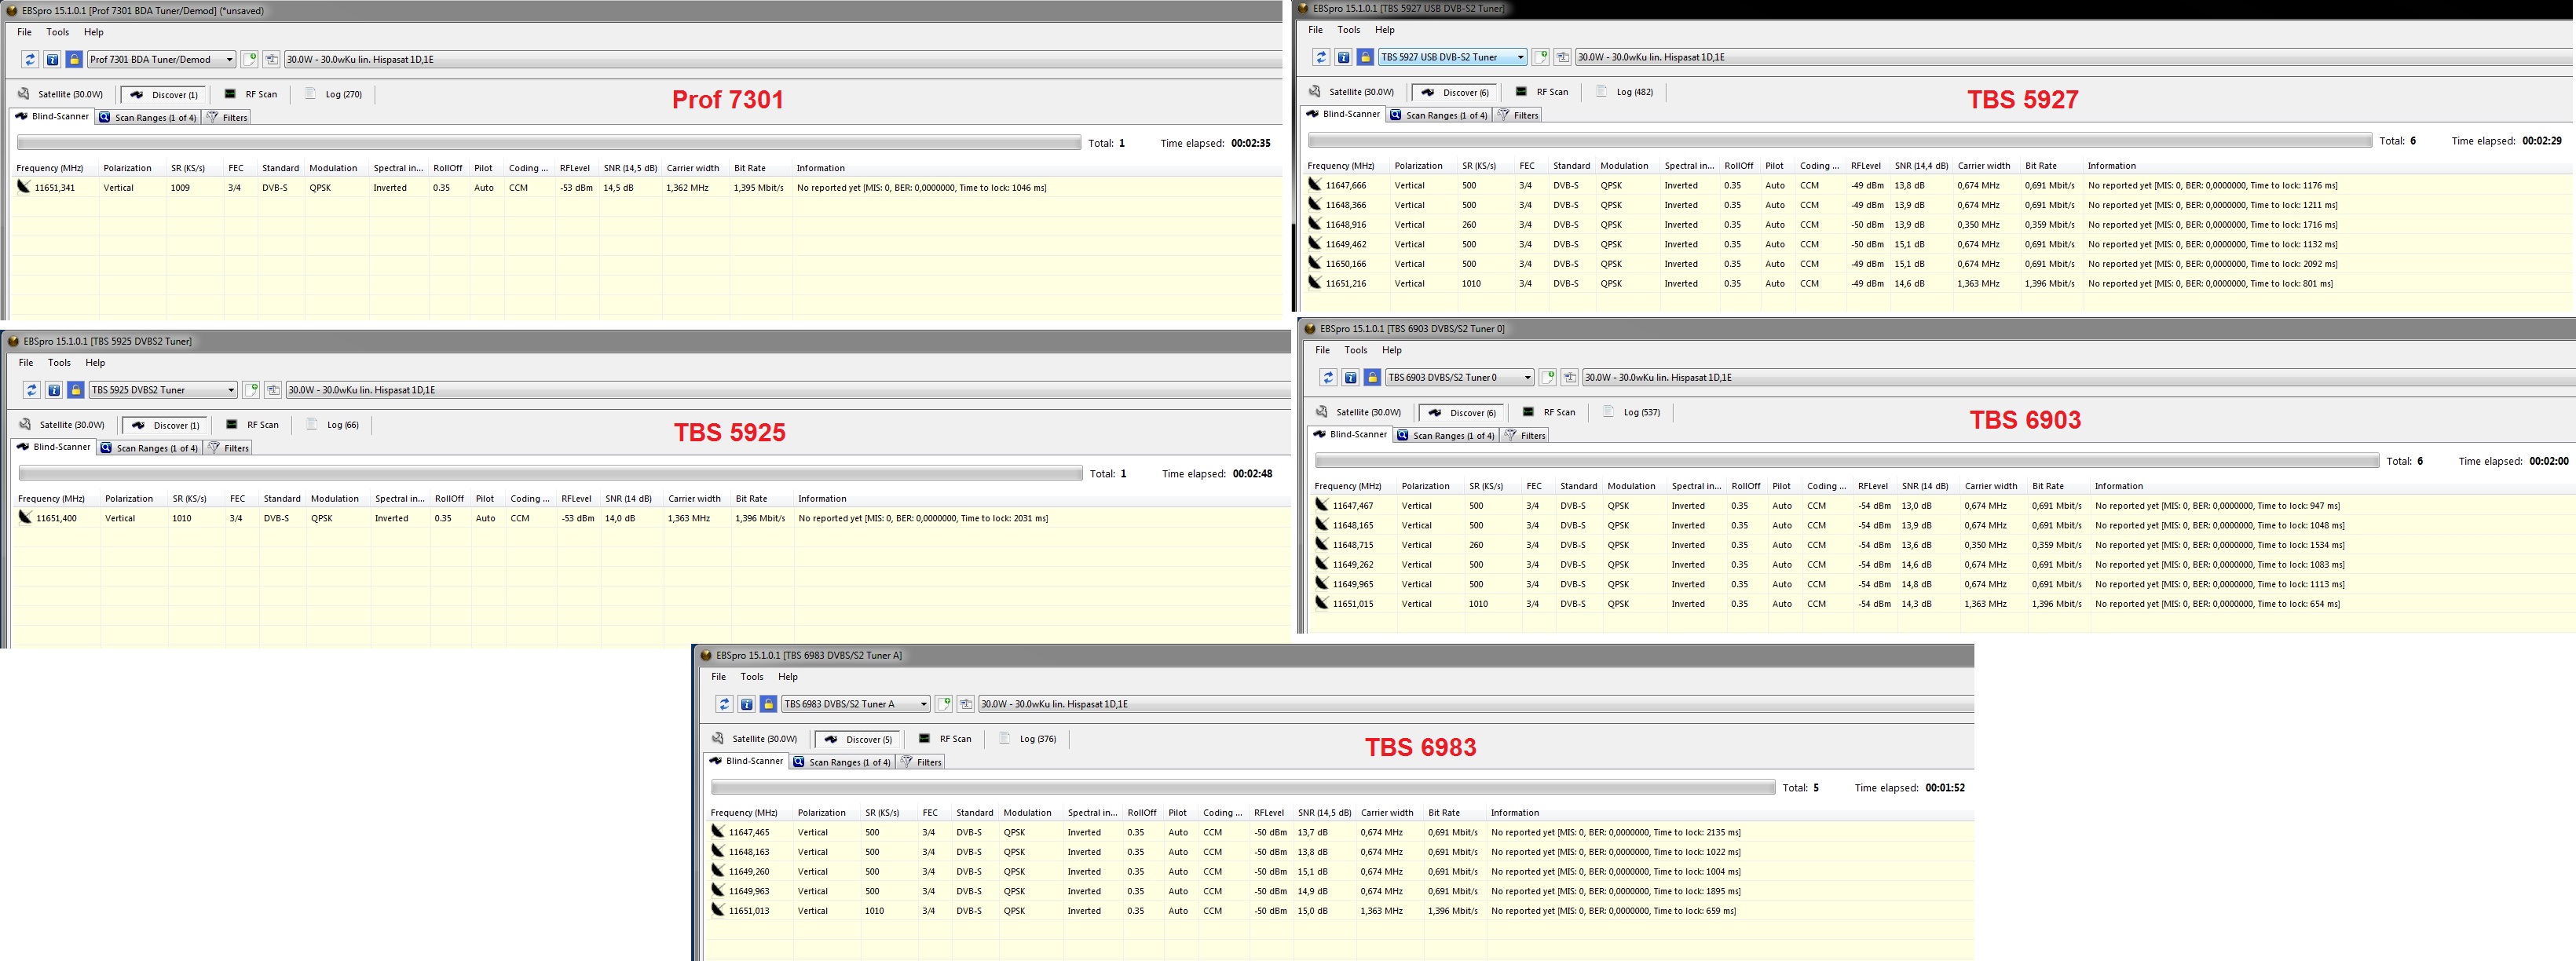The height and width of the screenshot is (961, 2576).
Task: Open Filters tab in TBS 6983 window
Action: tap(920, 762)
